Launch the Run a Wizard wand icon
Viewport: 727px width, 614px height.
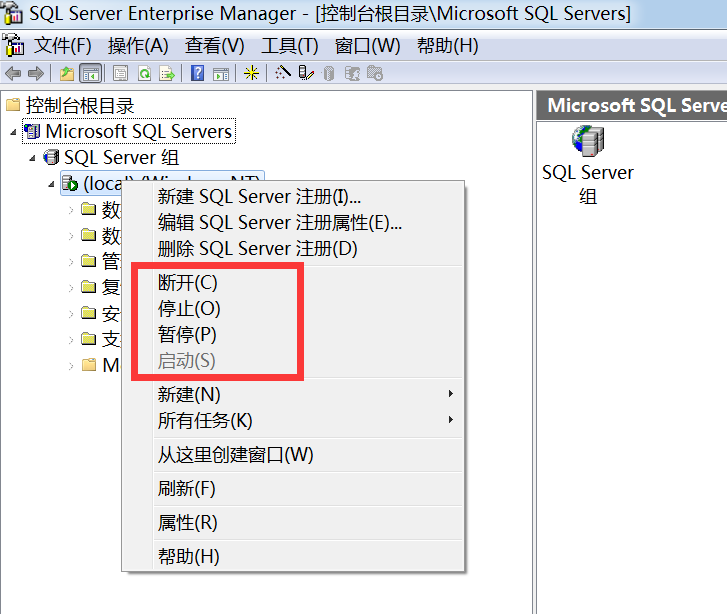click(282, 73)
